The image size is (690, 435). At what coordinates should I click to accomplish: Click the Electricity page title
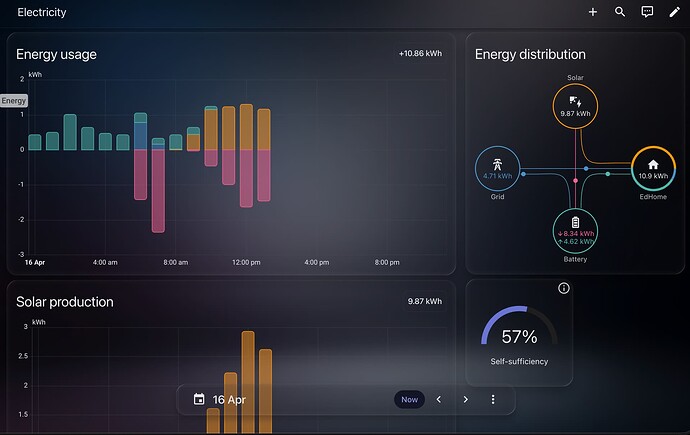(42, 12)
